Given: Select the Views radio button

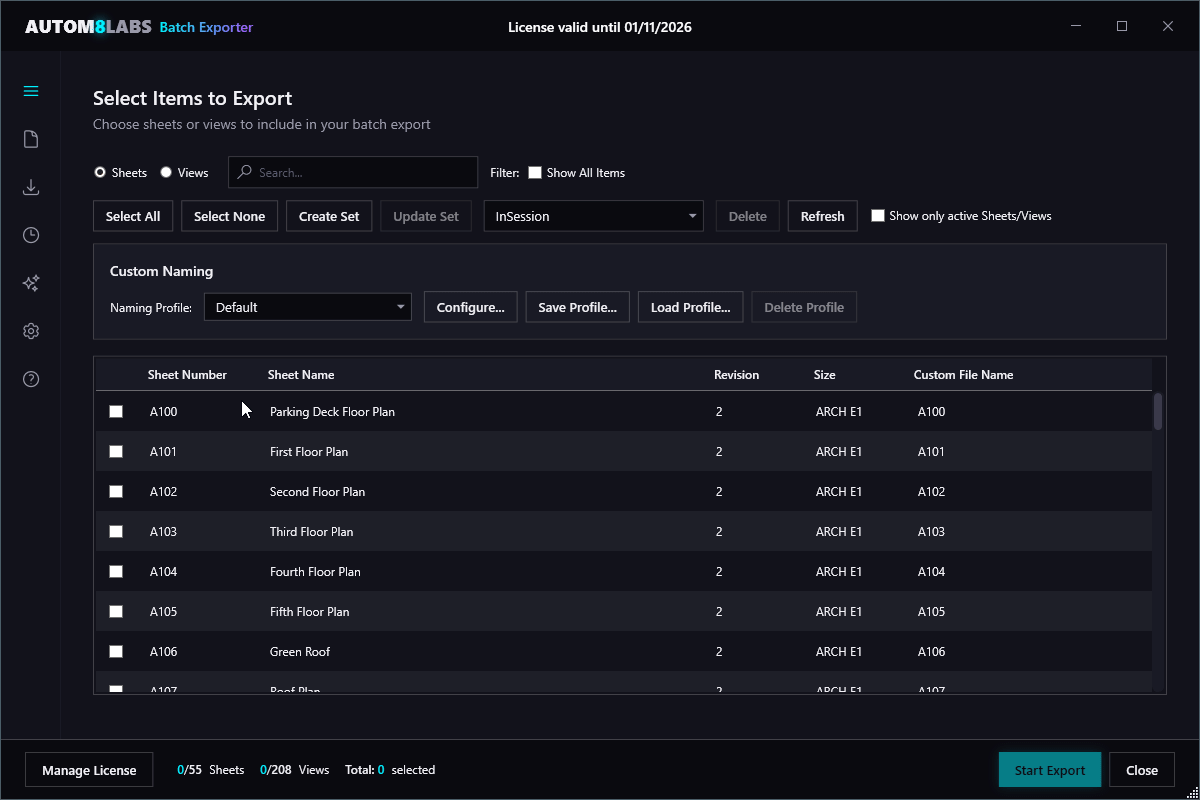Looking at the screenshot, I should (x=164, y=172).
